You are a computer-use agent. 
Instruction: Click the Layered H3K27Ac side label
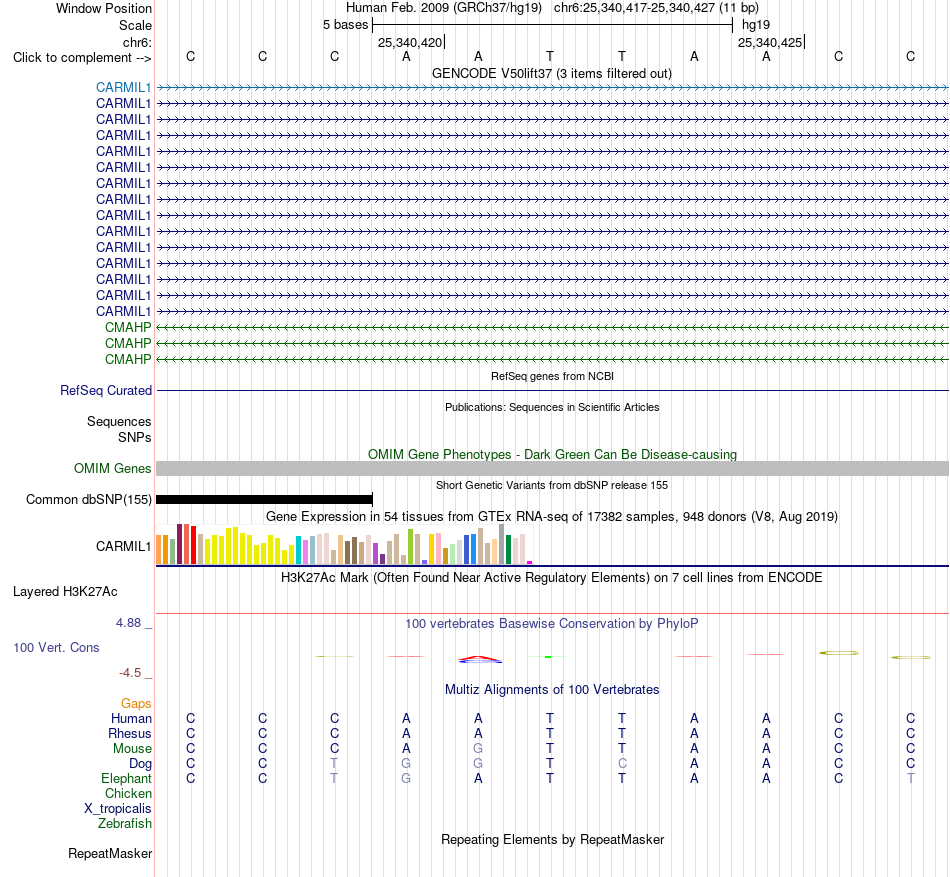[65, 592]
